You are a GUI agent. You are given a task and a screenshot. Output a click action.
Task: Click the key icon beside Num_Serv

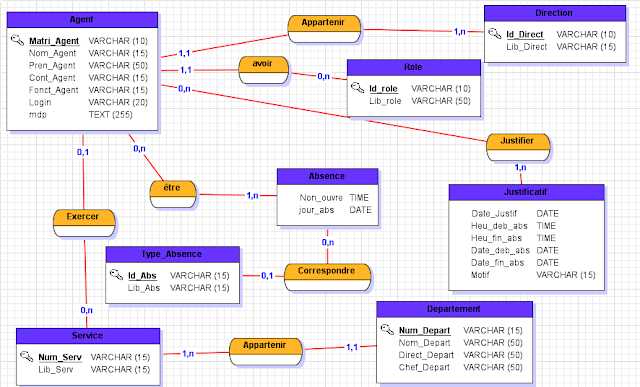pyautogui.click(x=27, y=356)
